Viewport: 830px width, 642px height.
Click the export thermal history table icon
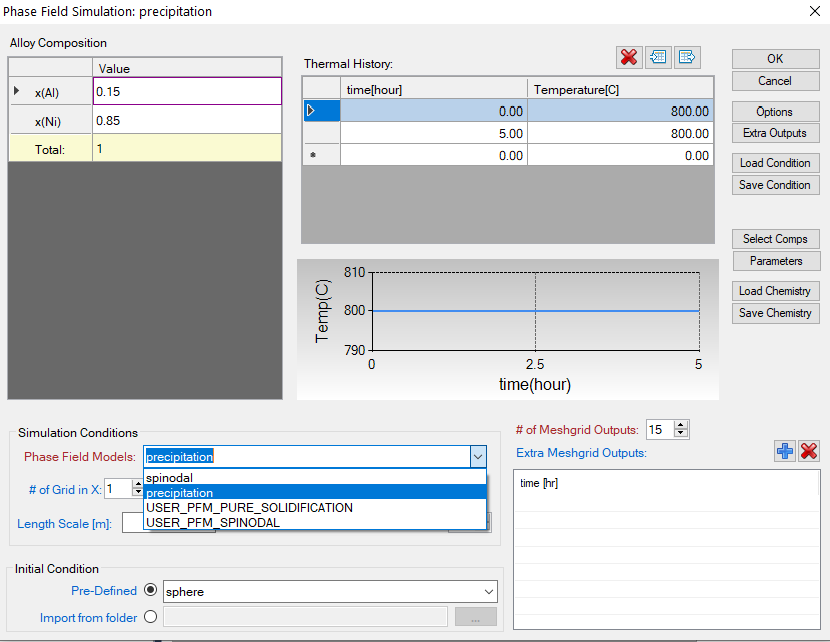click(687, 57)
